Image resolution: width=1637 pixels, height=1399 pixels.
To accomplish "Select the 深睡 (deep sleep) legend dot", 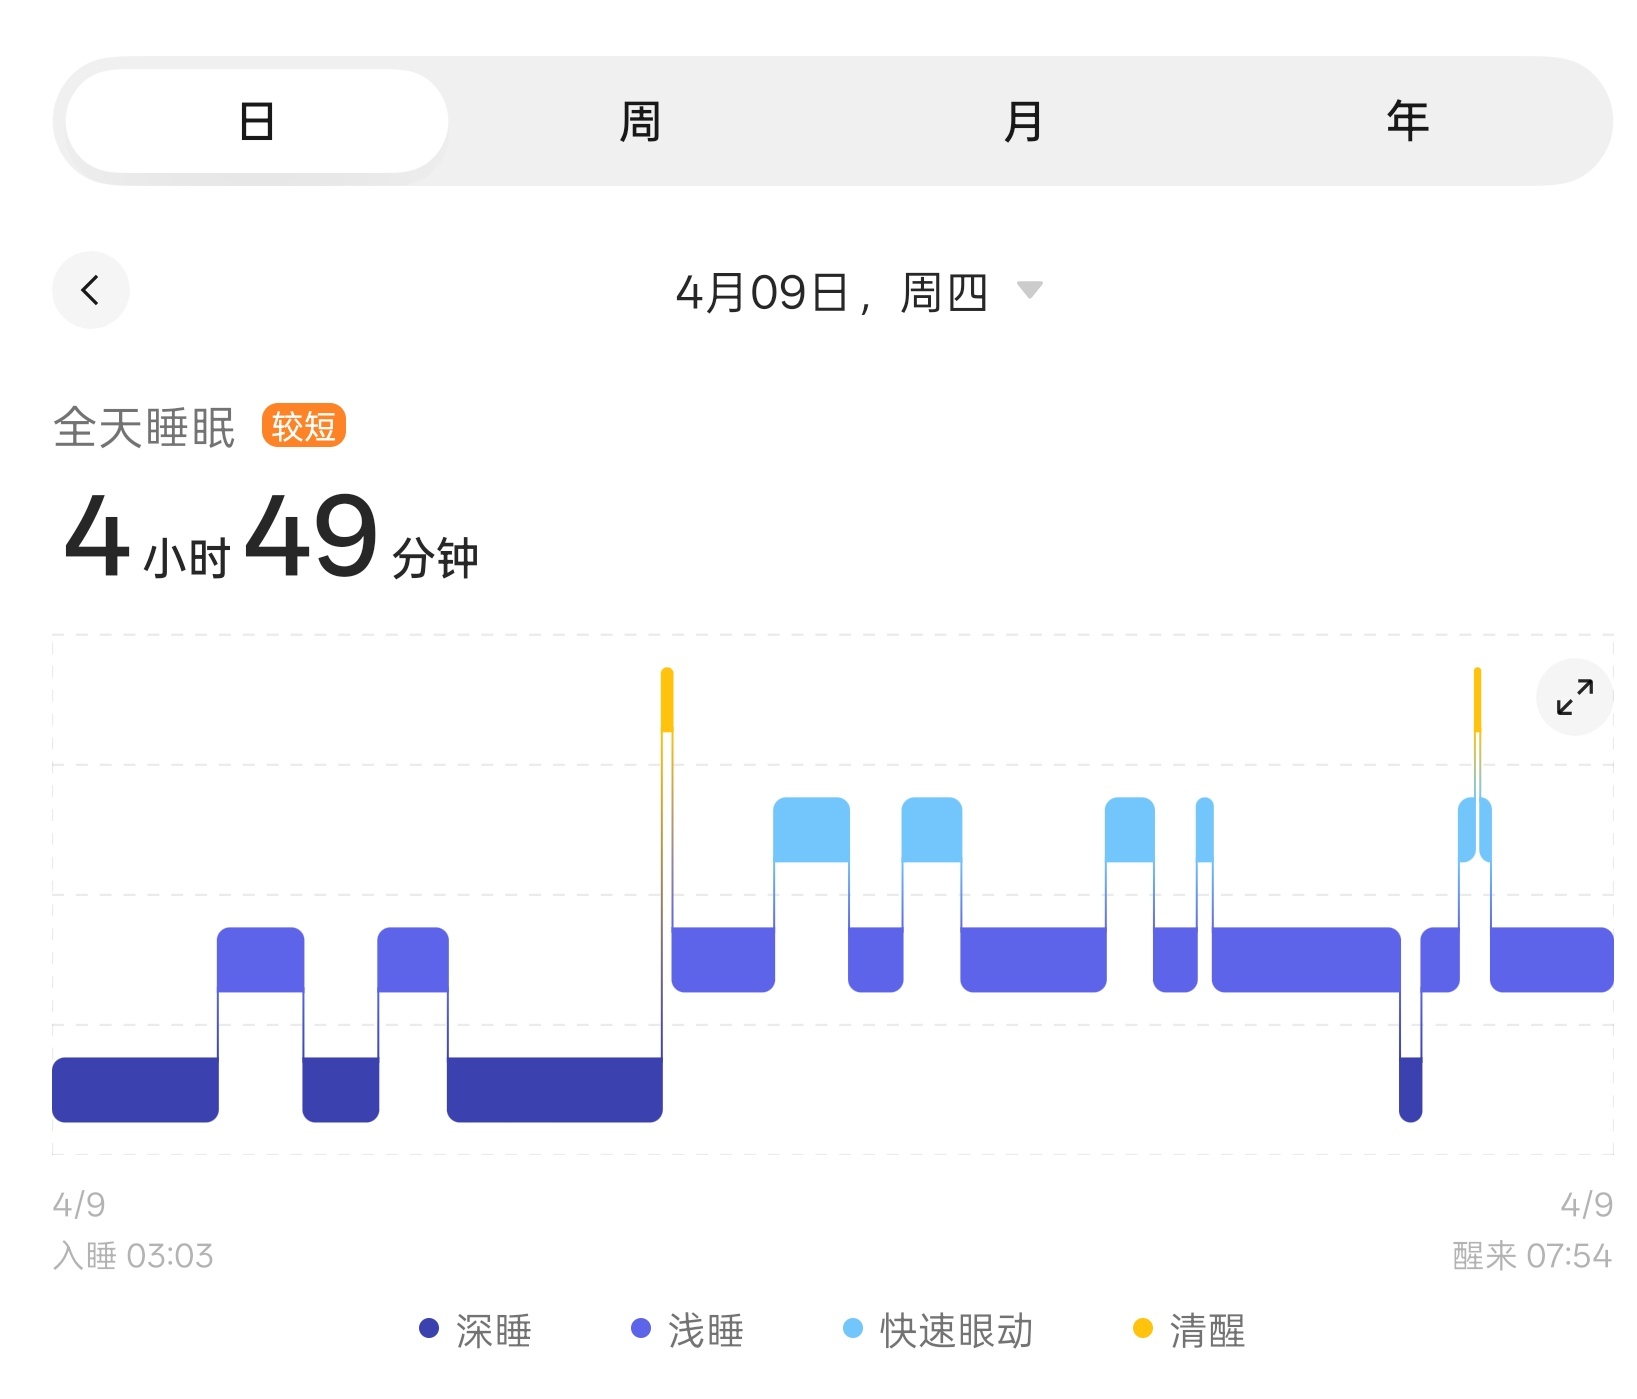I will coord(428,1330).
